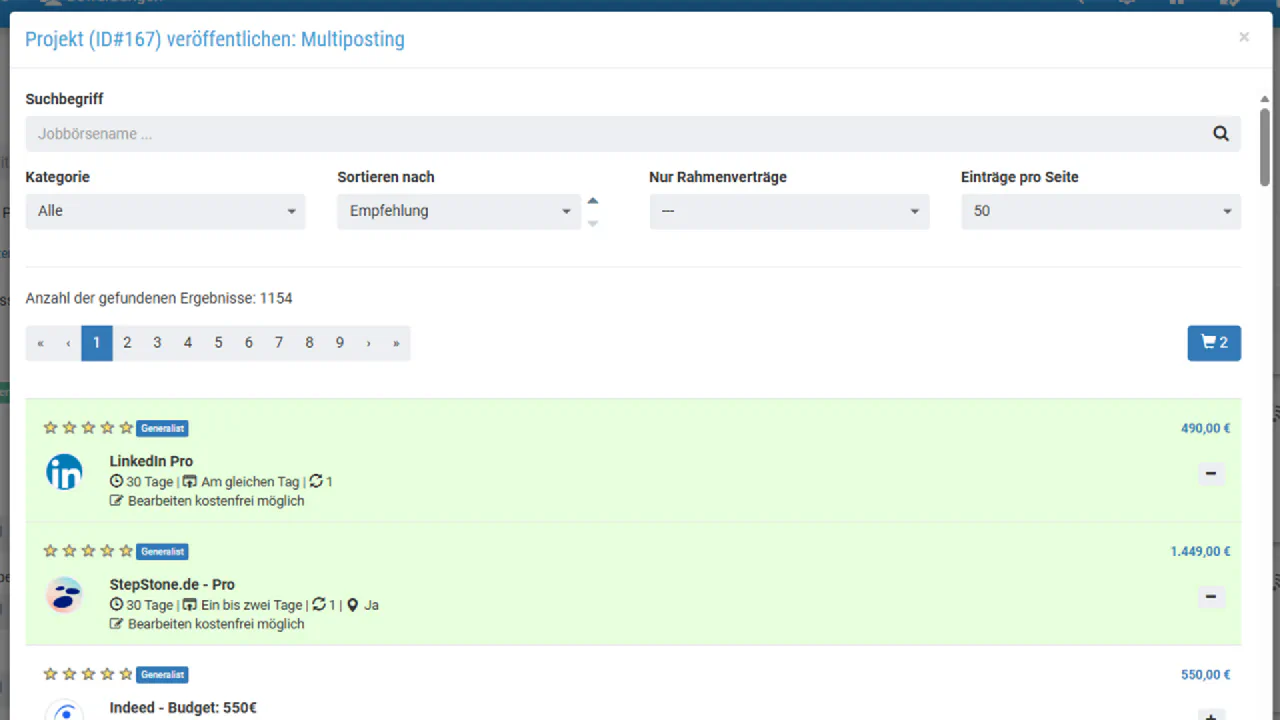The image size is (1280, 720).
Task: Go to next page with › button
Action: (x=368, y=343)
